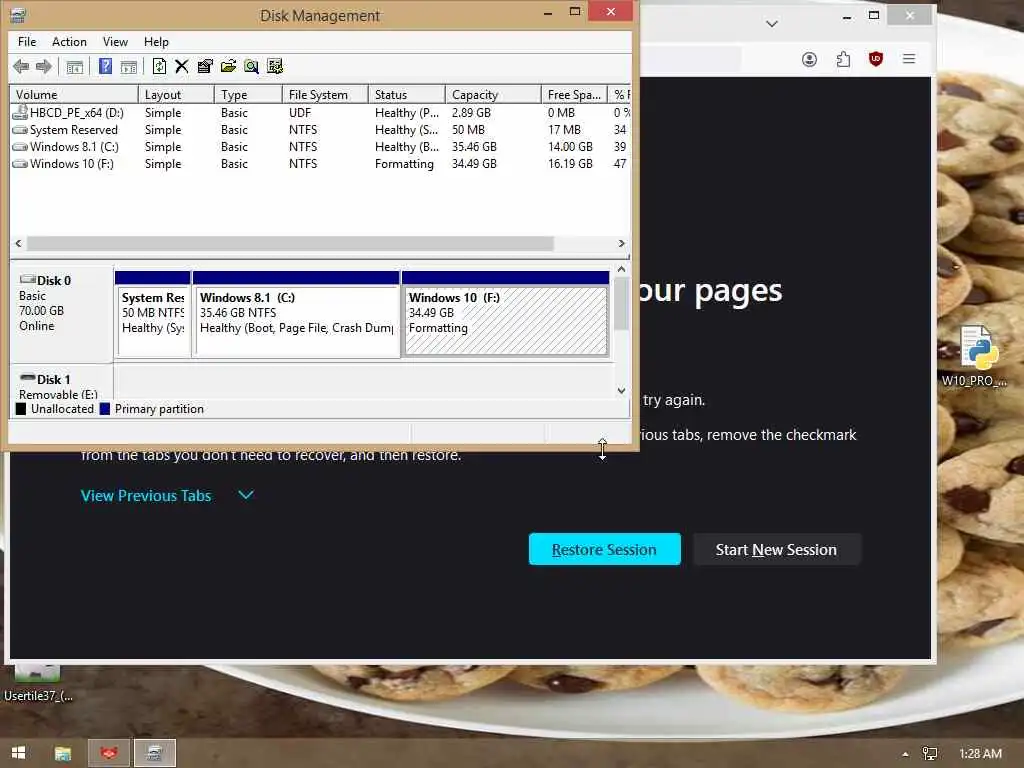The image size is (1024, 768).
Task: Expand the View Previous Tabs link
Action: [x=146, y=496]
